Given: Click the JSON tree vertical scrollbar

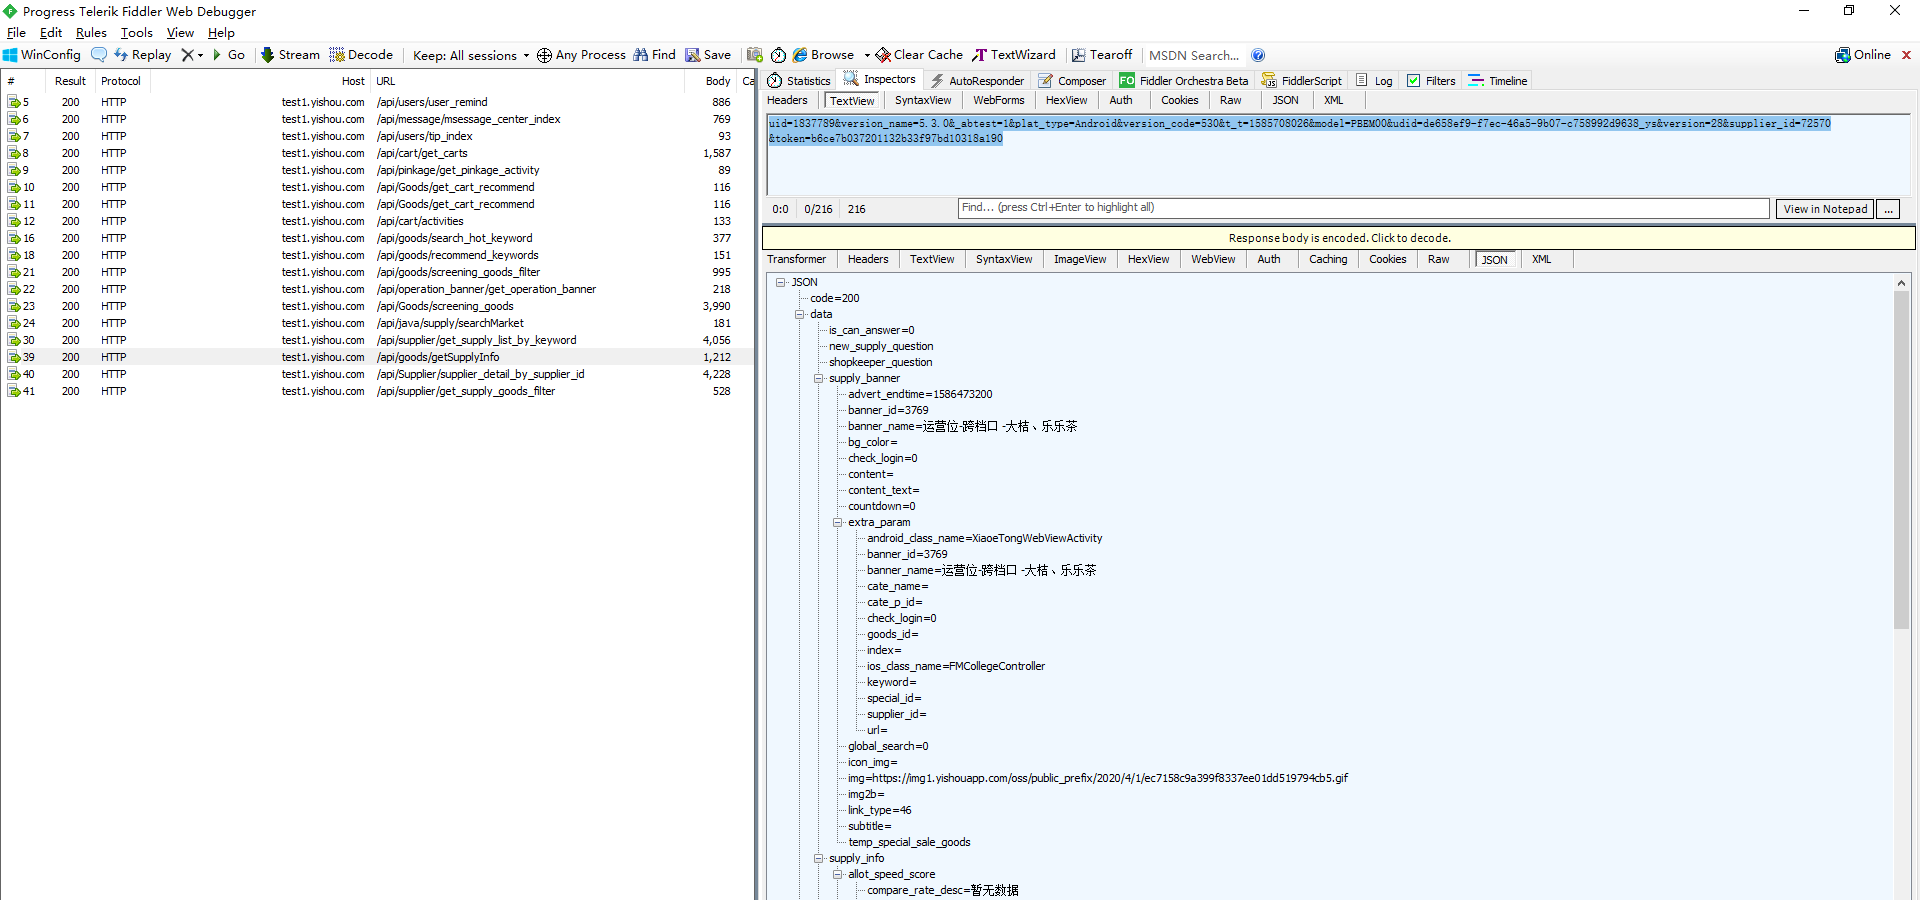Looking at the screenshot, I should pos(1901,460).
